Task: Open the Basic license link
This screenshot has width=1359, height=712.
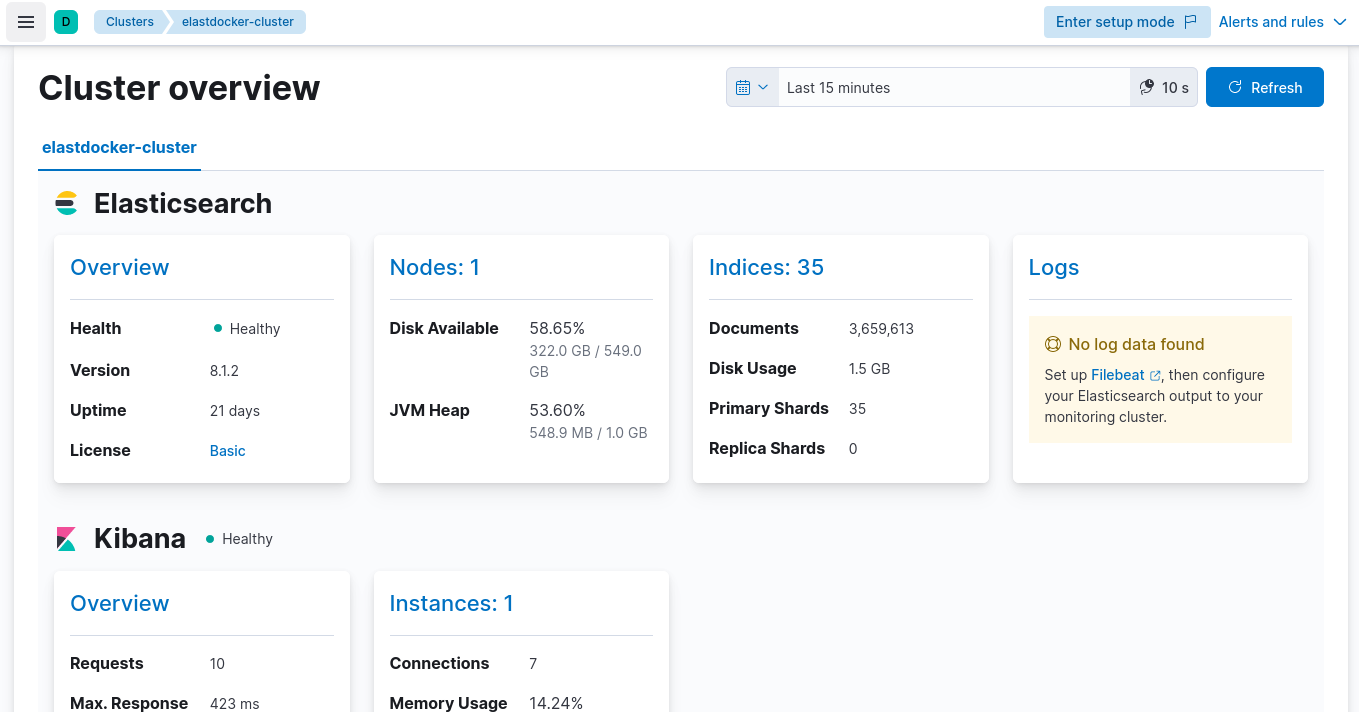Action: point(227,450)
